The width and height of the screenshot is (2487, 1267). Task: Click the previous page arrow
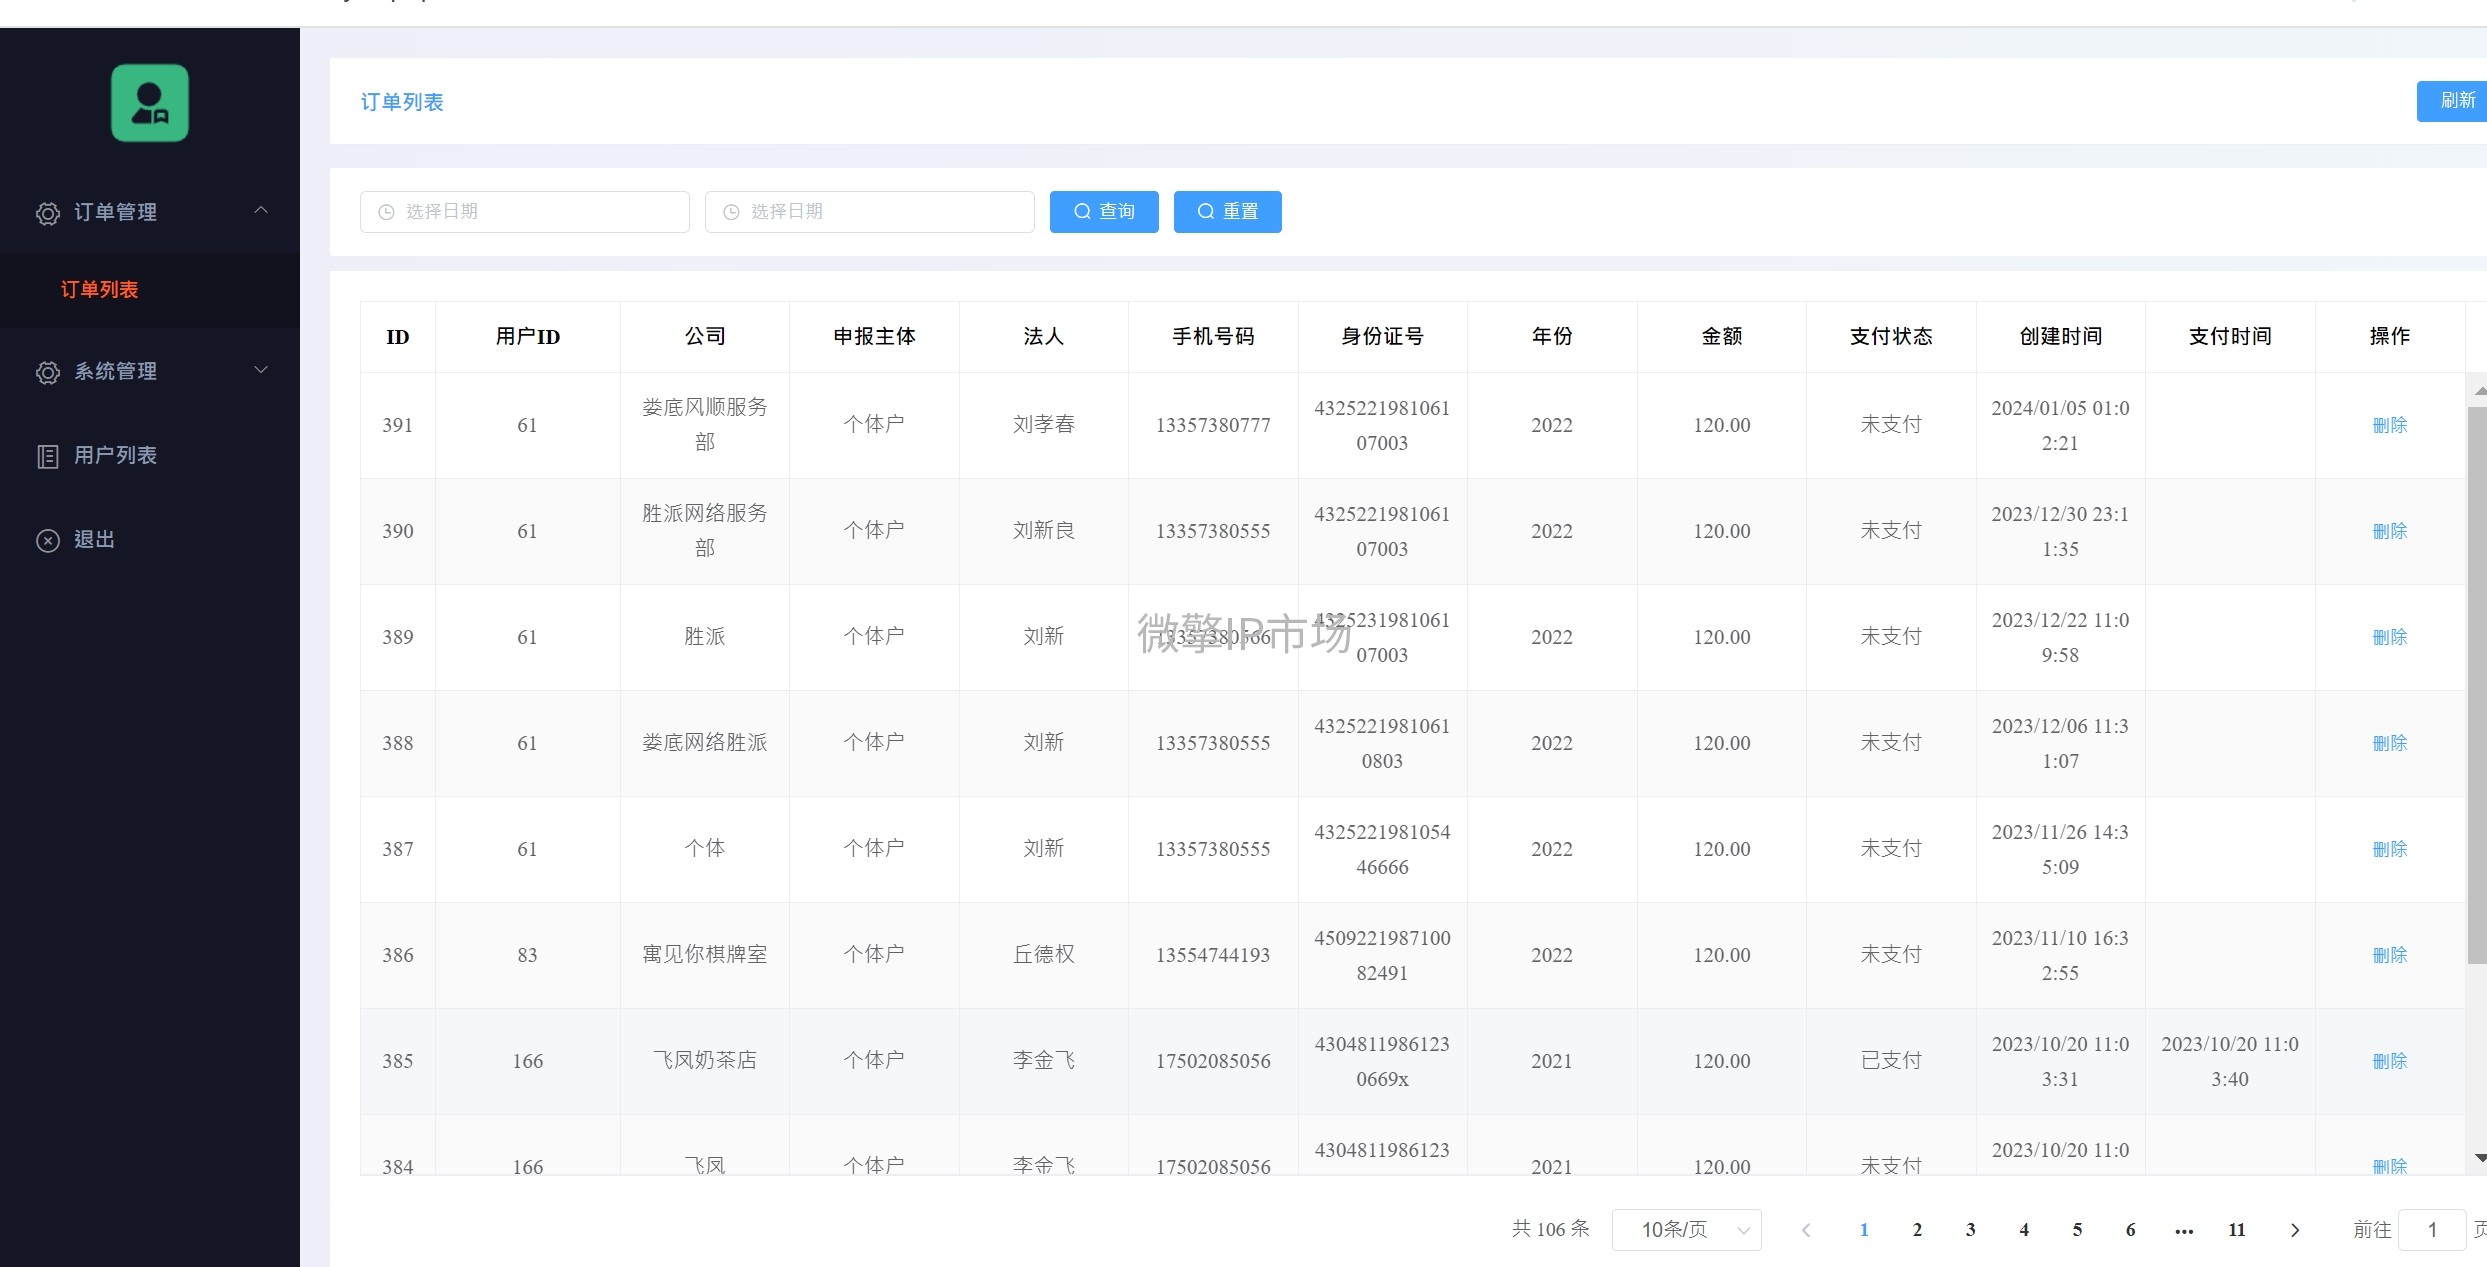[1806, 1230]
